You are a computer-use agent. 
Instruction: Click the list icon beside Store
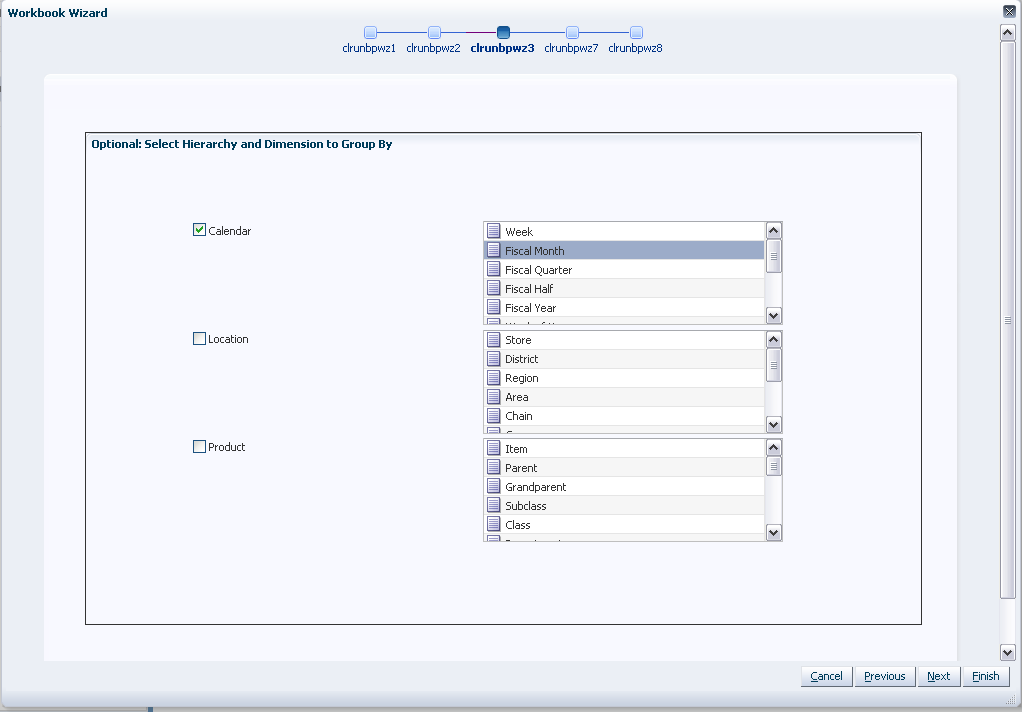[493, 339]
